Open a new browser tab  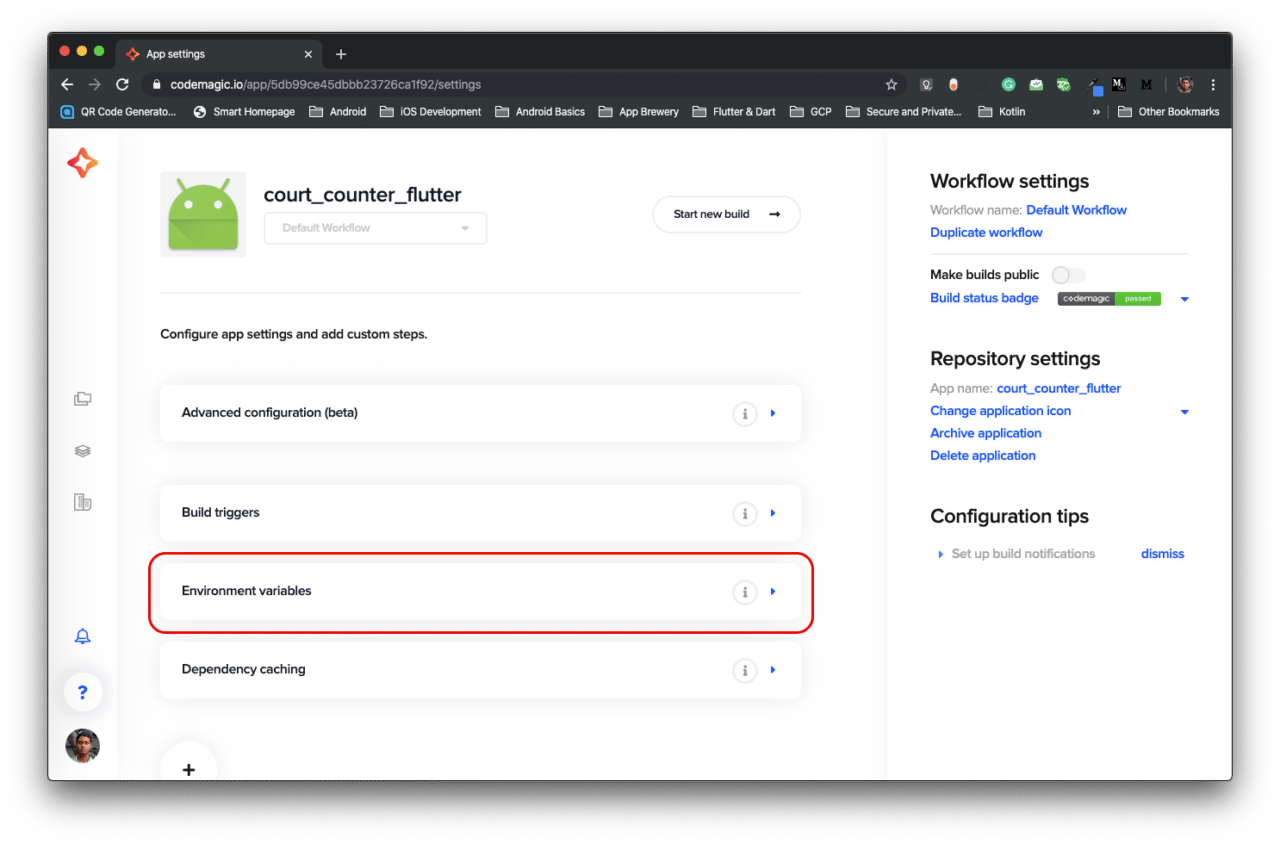pyautogui.click(x=341, y=54)
